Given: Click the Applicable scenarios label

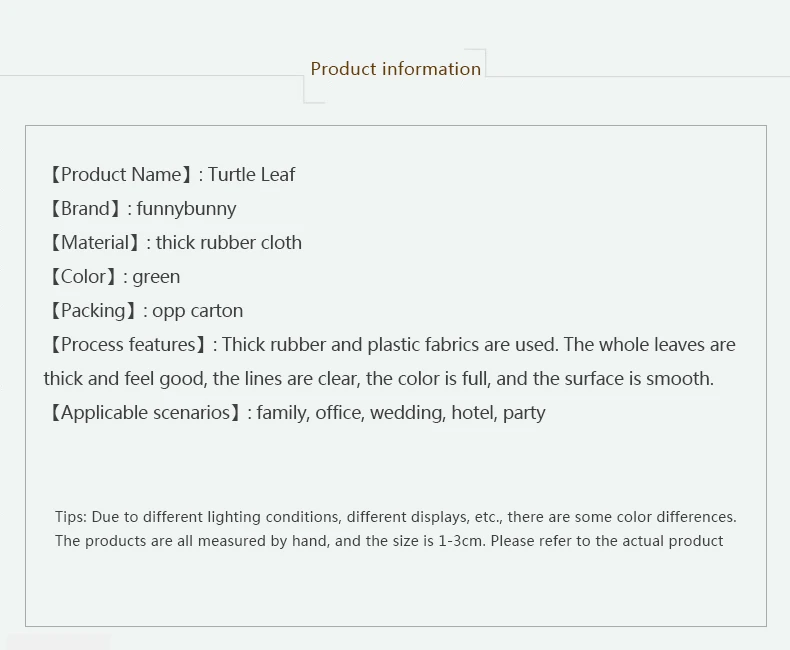Looking at the screenshot, I should pyautogui.click(x=146, y=413).
